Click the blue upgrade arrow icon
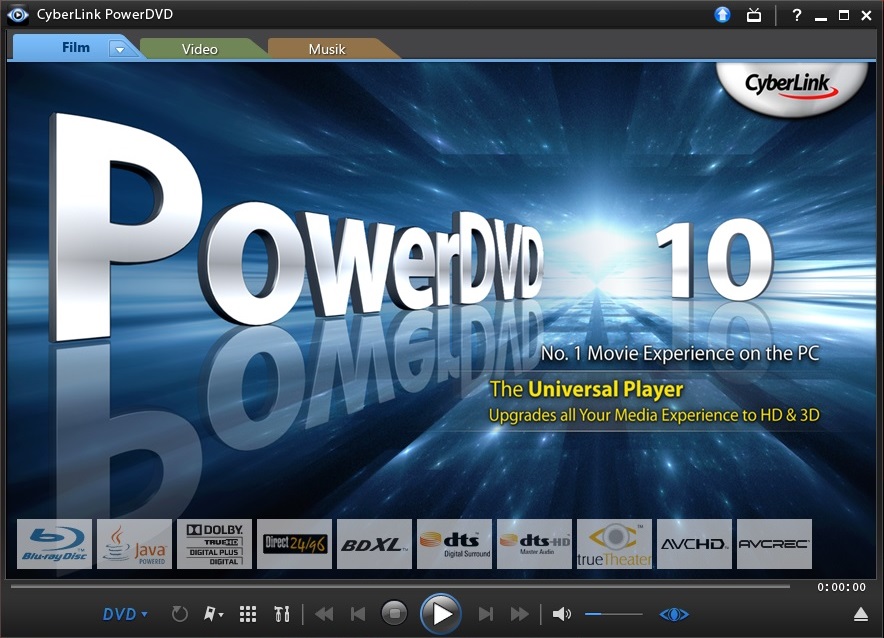Image resolution: width=884 pixels, height=638 pixels. pyautogui.click(x=722, y=15)
